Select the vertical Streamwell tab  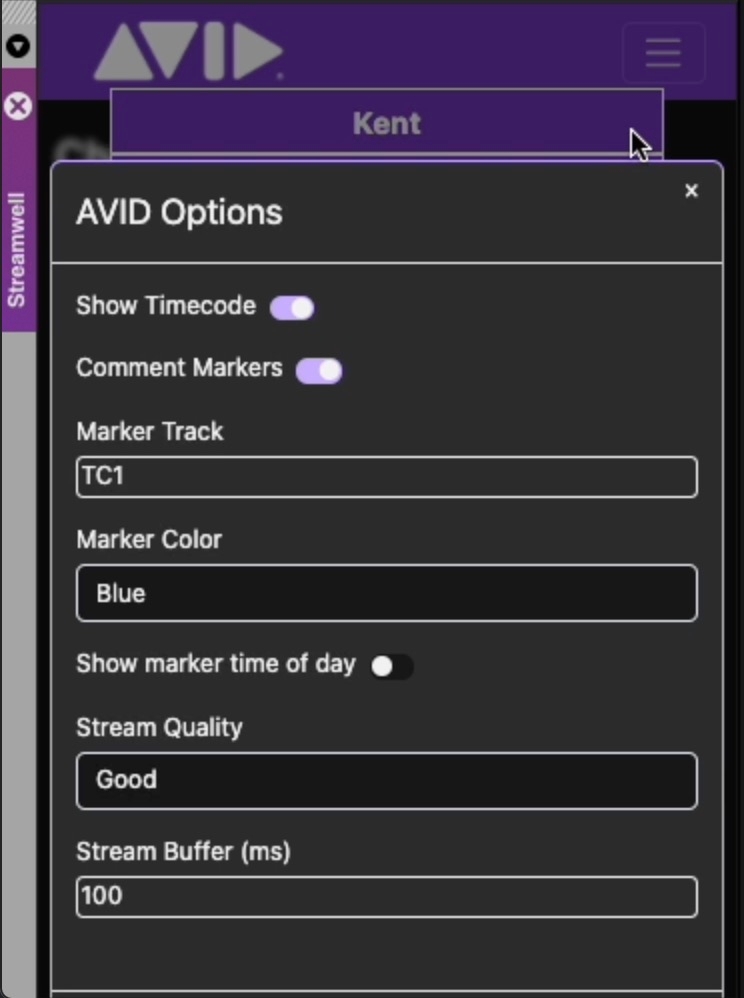(x=18, y=250)
